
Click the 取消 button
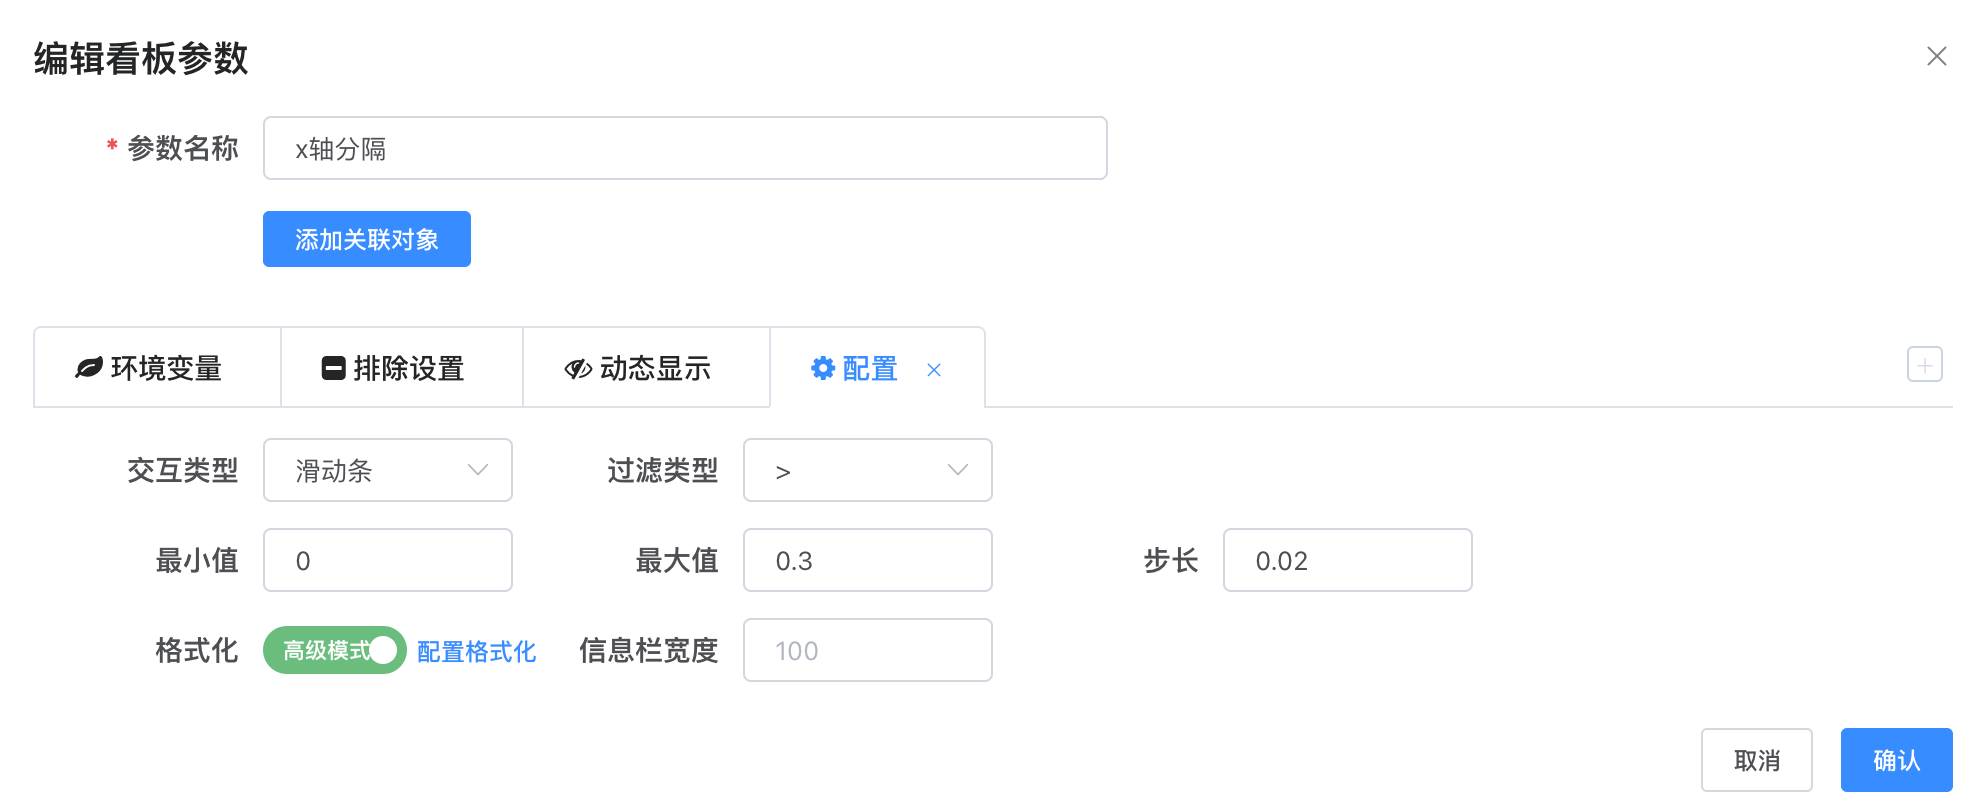click(x=1757, y=760)
